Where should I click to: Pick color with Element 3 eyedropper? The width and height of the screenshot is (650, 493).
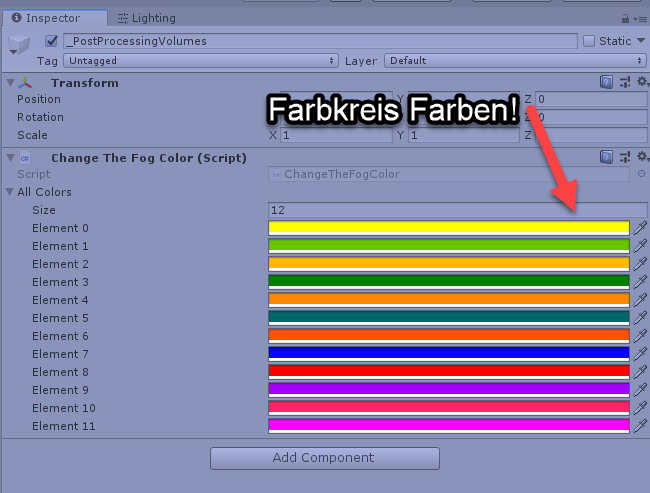[640, 282]
